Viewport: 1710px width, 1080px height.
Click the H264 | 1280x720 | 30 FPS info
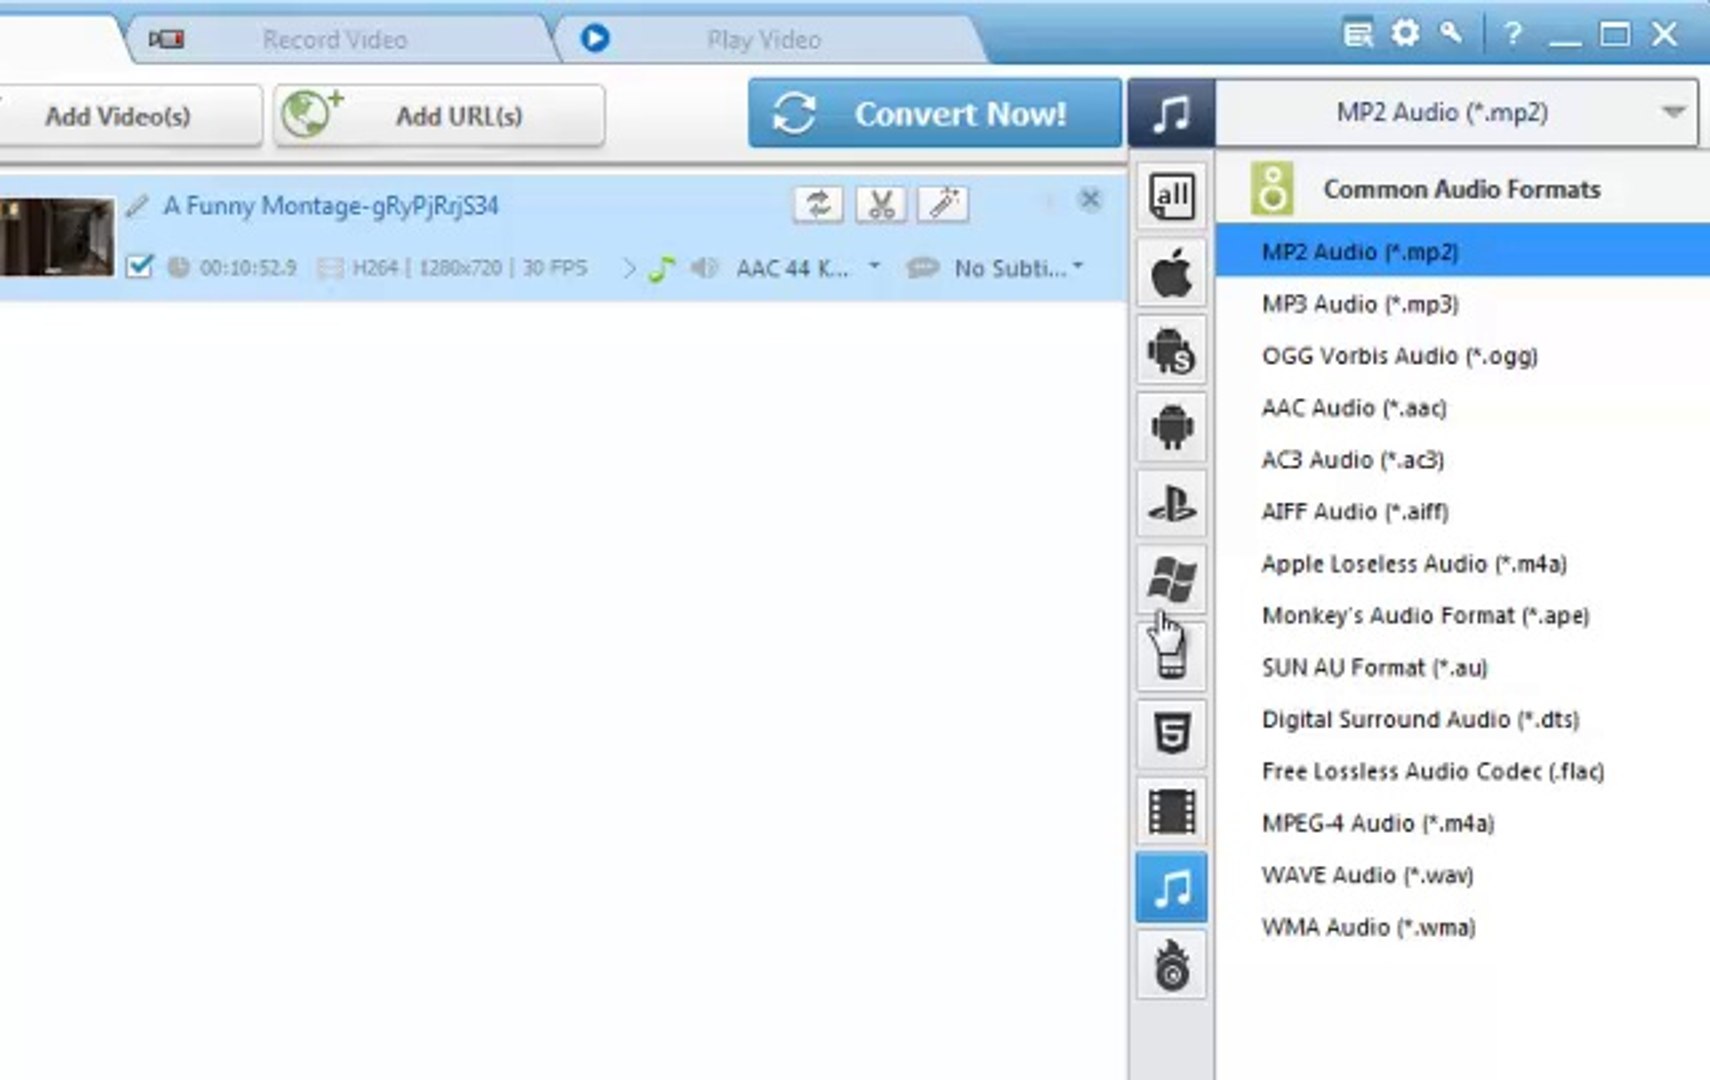coord(469,268)
